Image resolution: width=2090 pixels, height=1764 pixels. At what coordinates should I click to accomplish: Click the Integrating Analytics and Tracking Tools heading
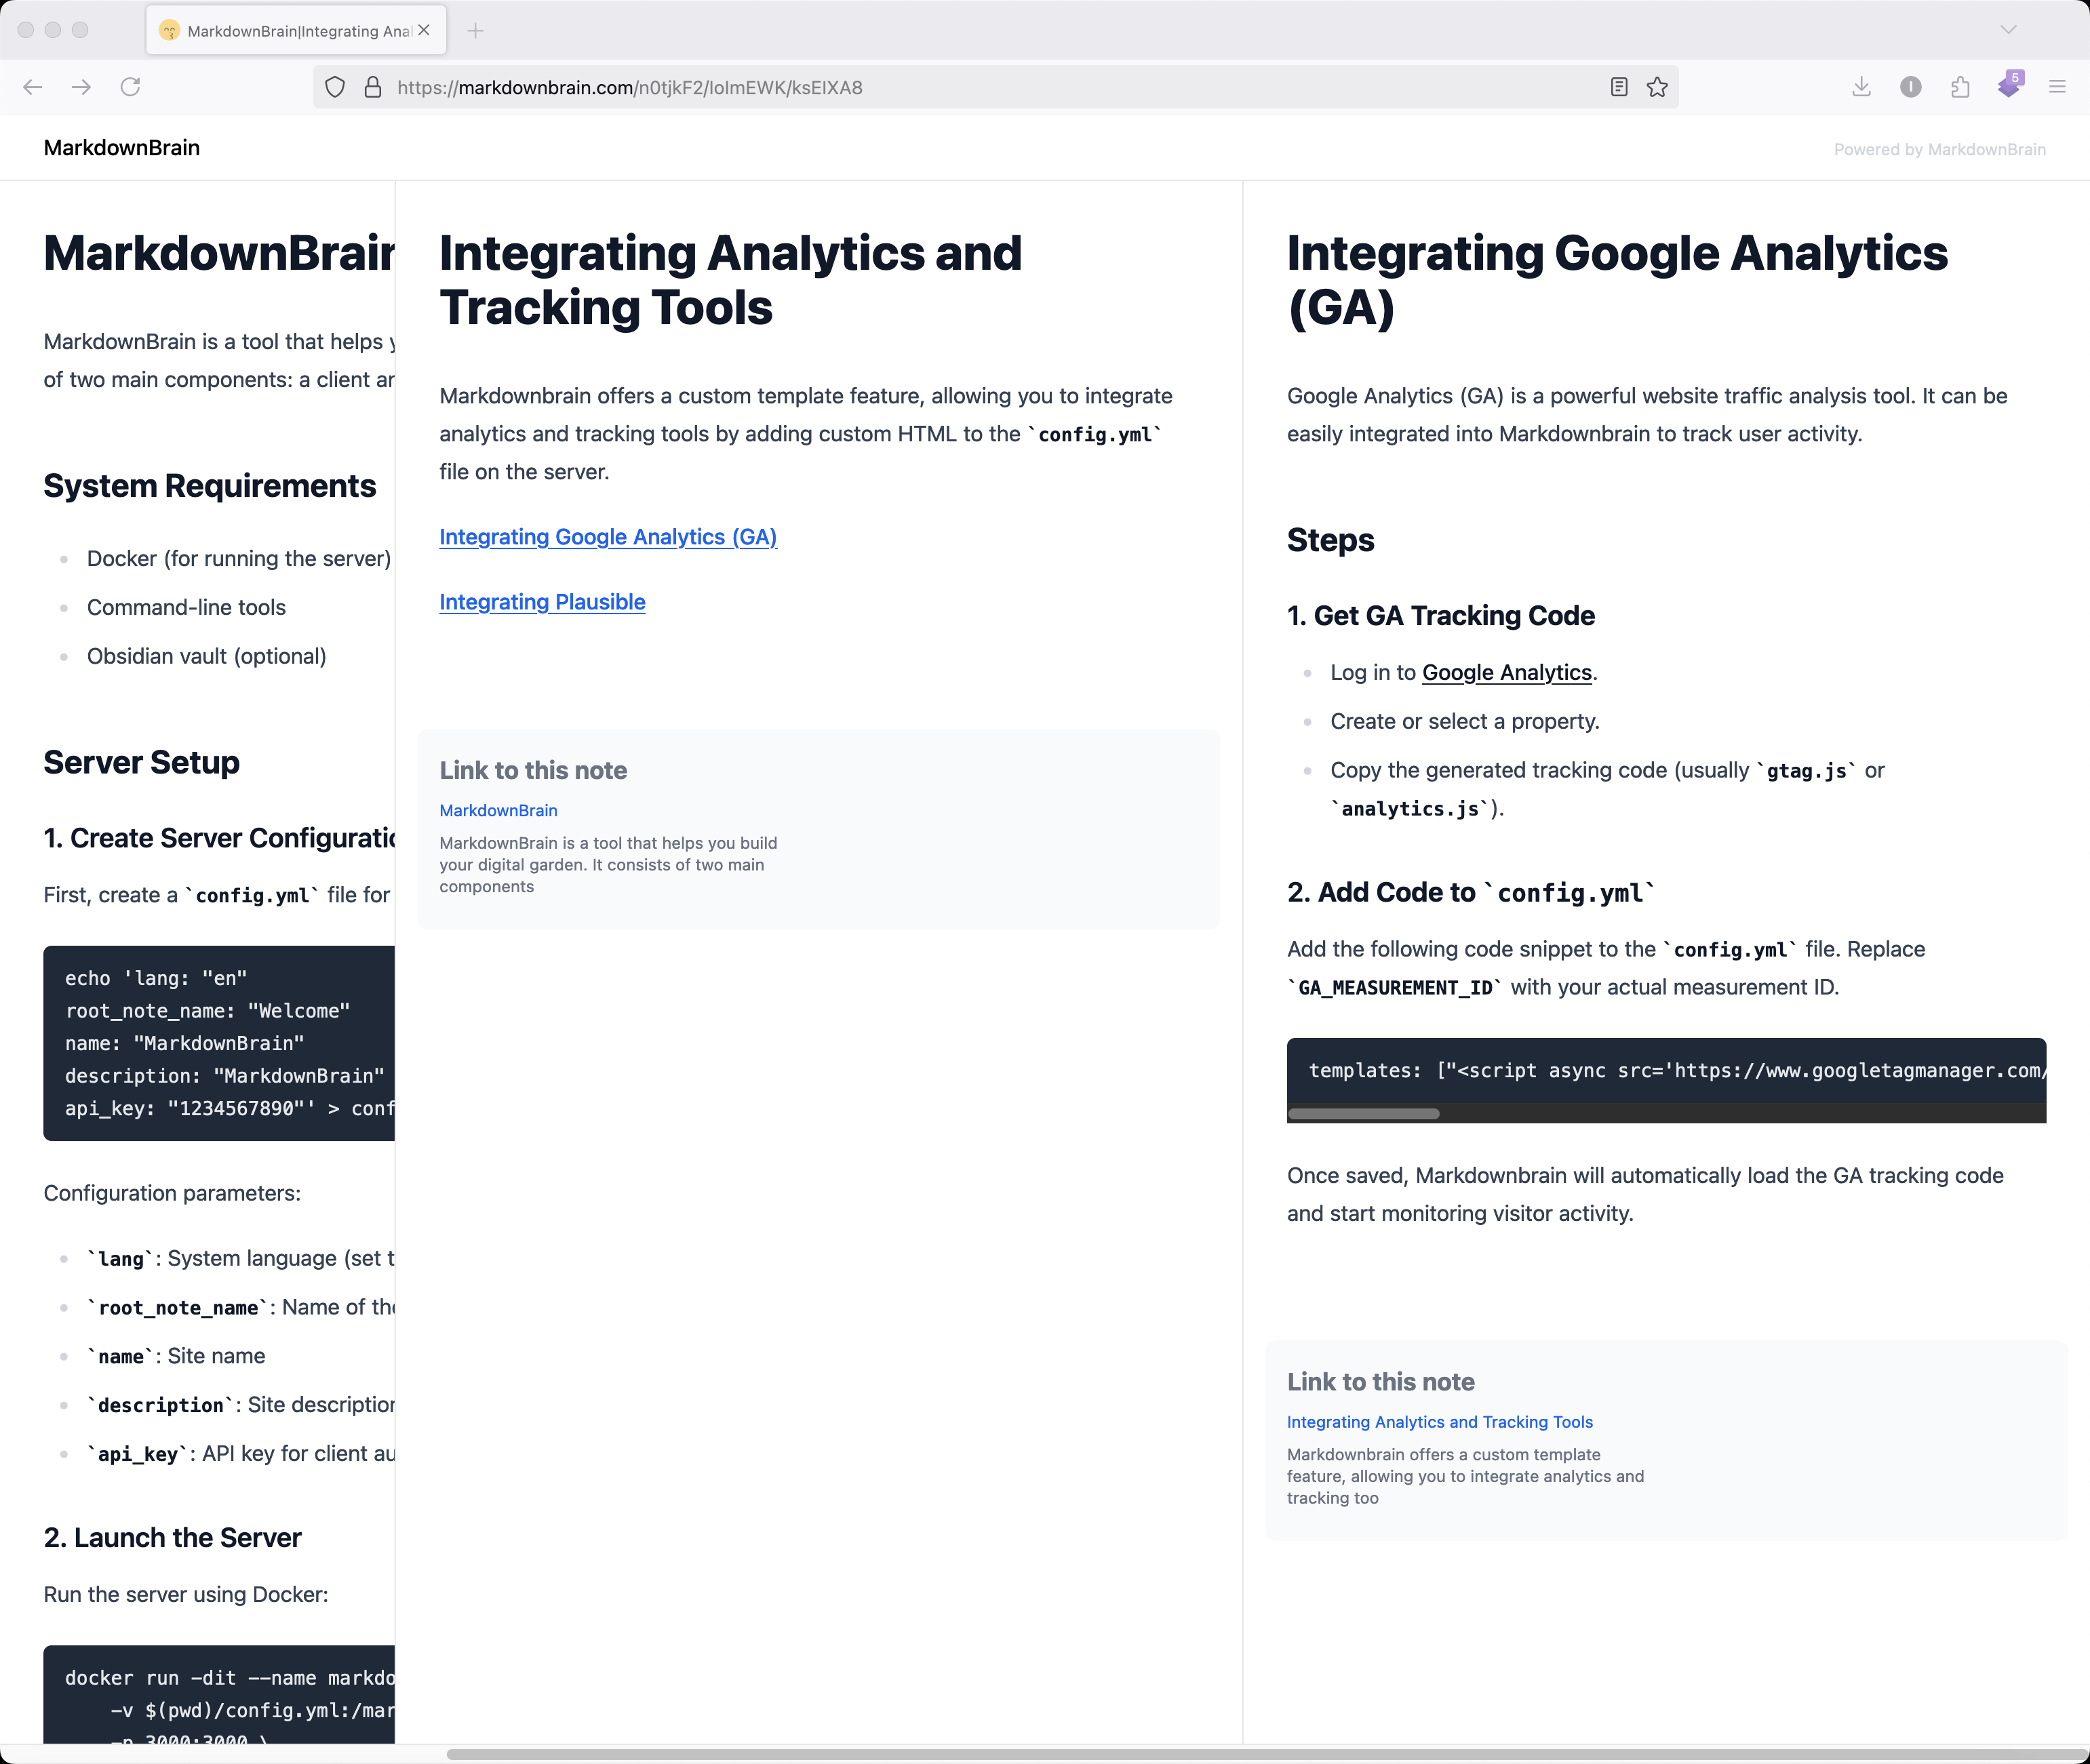(730, 280)
